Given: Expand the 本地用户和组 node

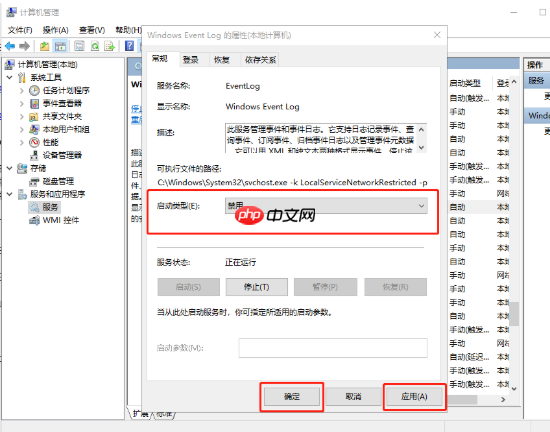Looking at the screenshot, I should (22, 129).
